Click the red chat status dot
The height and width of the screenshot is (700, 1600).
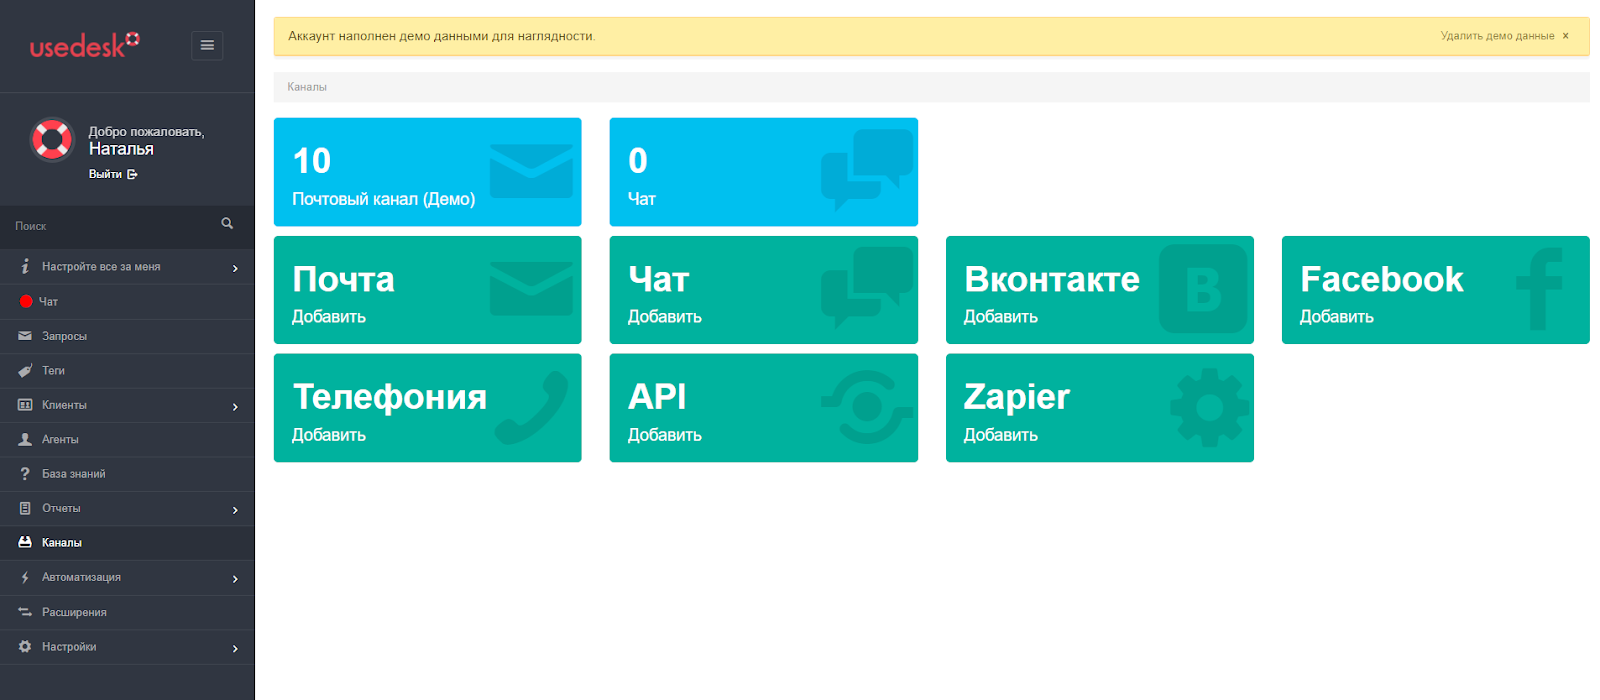coord(26,302)
